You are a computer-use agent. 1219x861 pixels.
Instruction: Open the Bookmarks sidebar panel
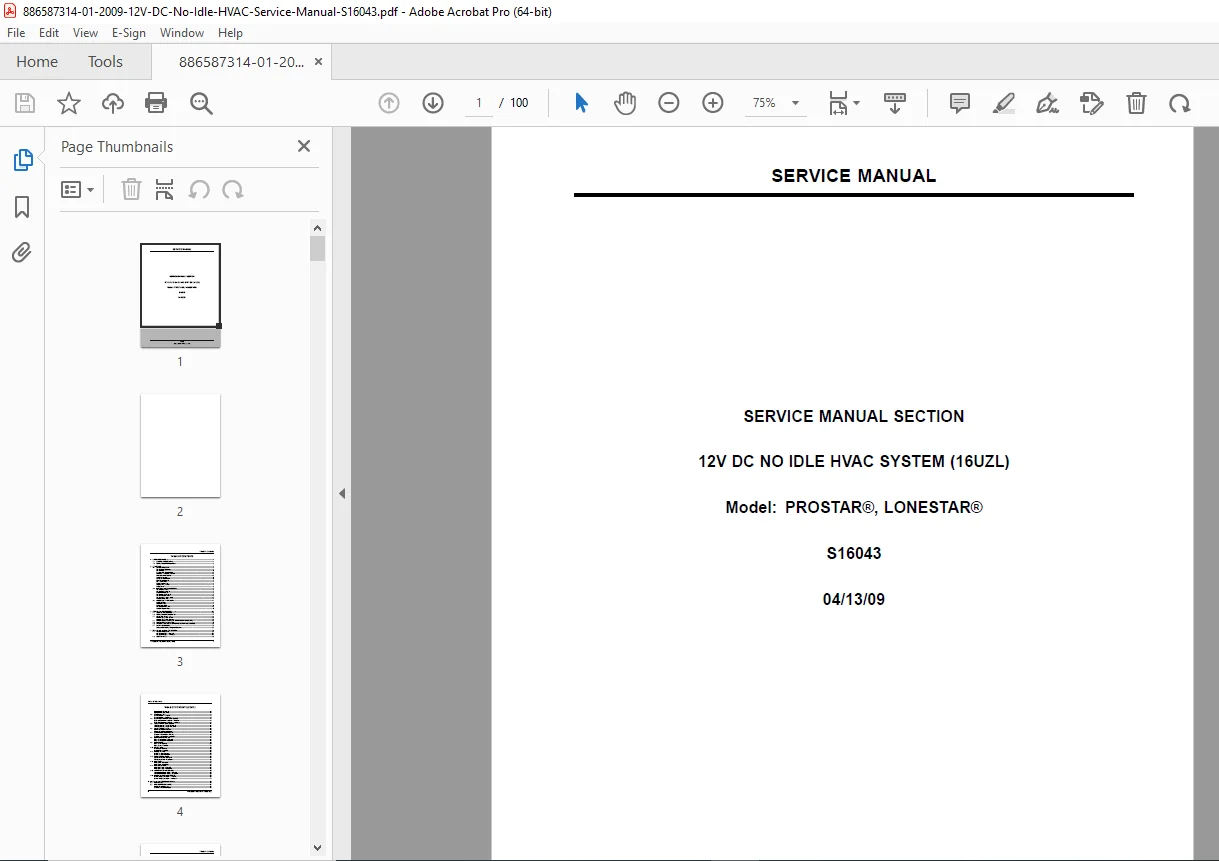22,207
